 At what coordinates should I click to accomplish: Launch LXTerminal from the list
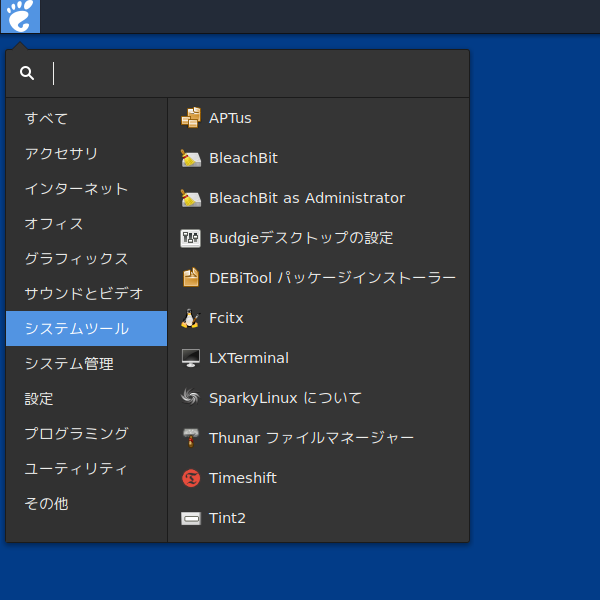249,358
